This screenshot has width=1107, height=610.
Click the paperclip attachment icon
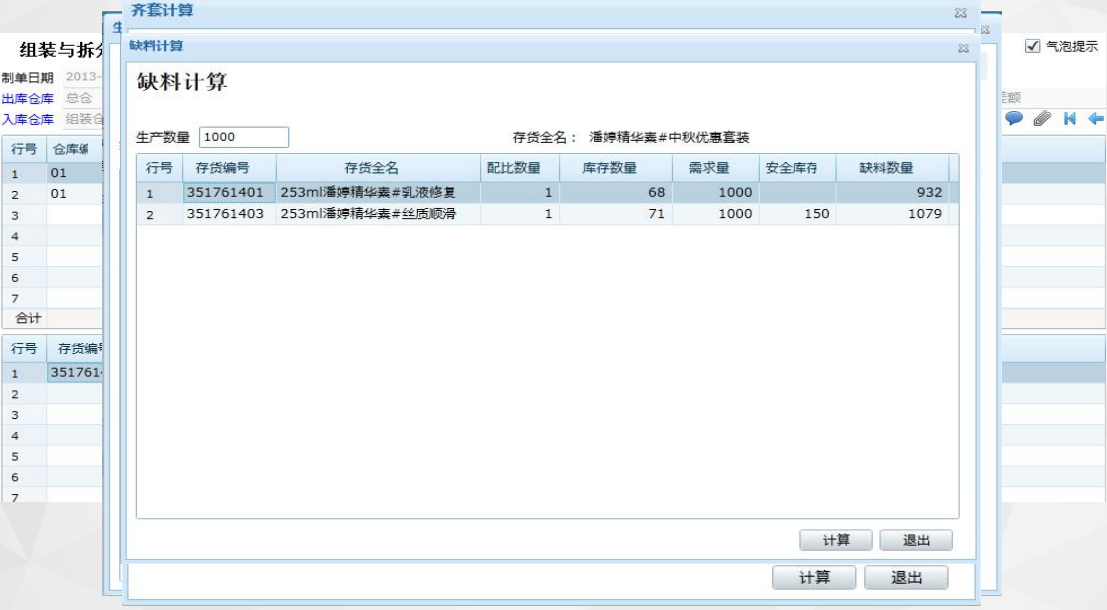point(1042,118)
